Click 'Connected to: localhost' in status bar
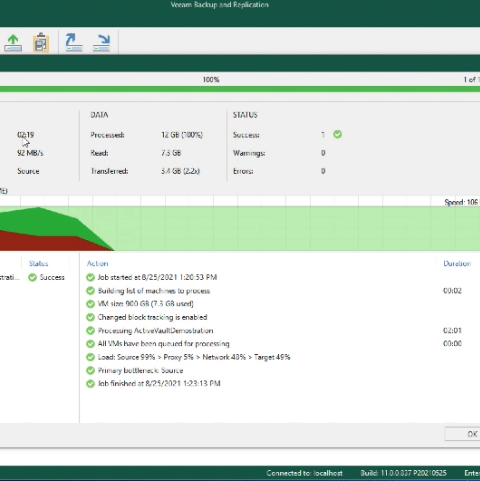Screen dimensions: 480x481 304,473
